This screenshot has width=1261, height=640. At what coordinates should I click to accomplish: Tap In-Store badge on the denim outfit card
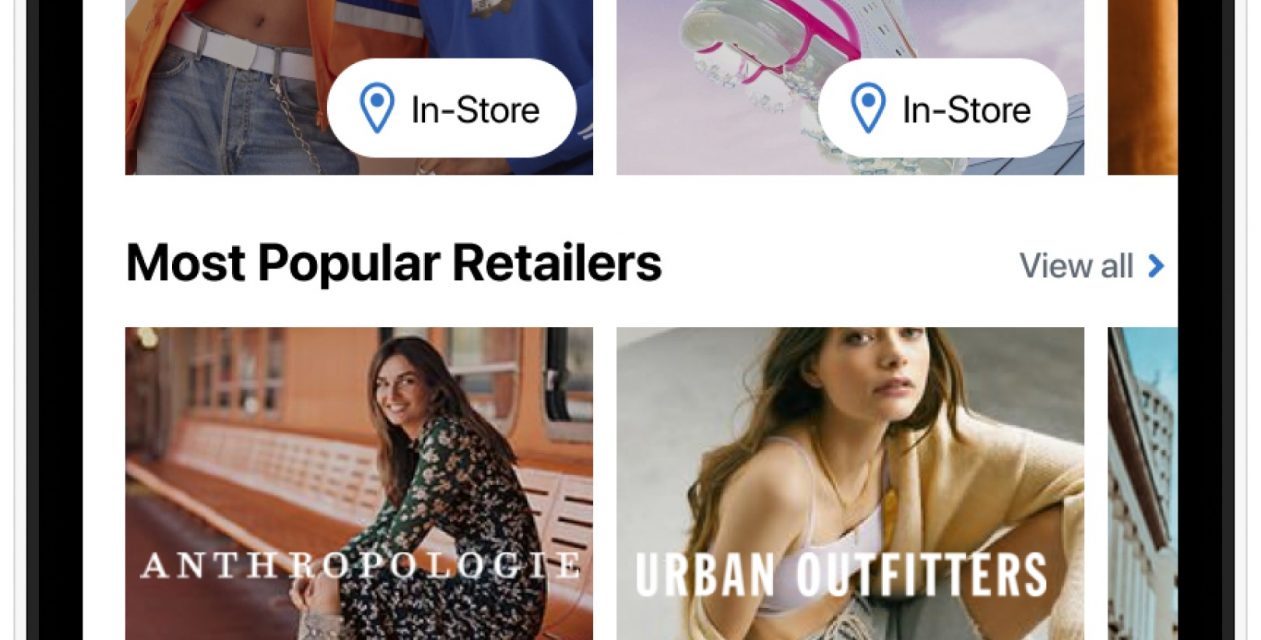pyautogui.click(x=451, y=108)
